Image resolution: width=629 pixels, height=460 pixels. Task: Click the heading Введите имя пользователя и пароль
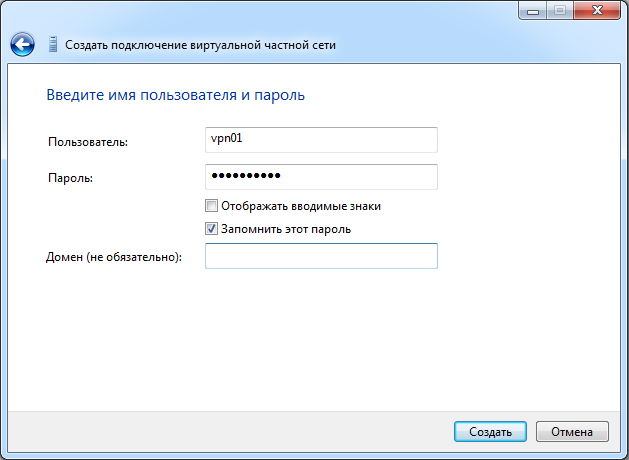coord(176,95)
